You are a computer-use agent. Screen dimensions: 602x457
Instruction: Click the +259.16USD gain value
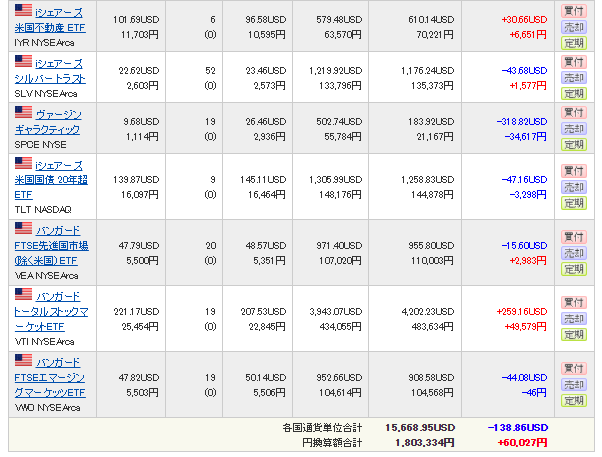click(x=522, y=312)
